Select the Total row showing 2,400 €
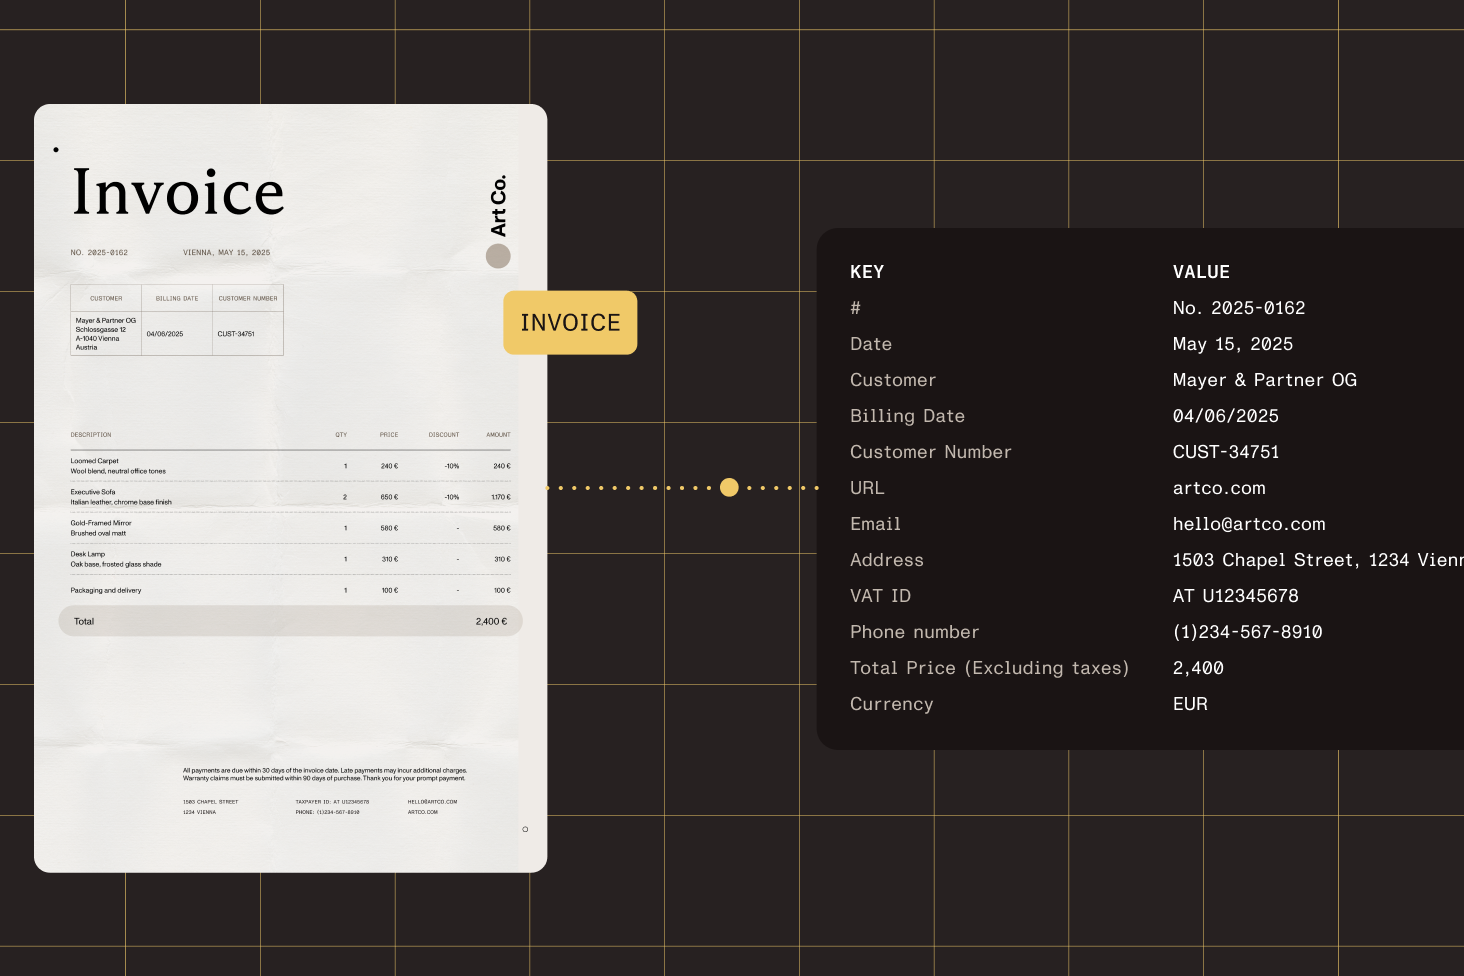The image size is (1464, 976). coord(290,621)
